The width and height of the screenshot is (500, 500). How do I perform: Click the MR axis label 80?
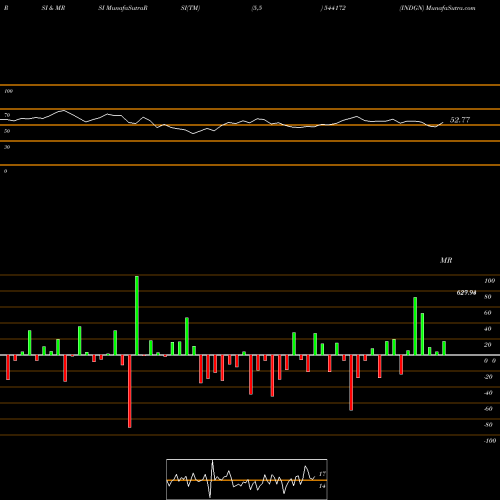tap(488, 297)
